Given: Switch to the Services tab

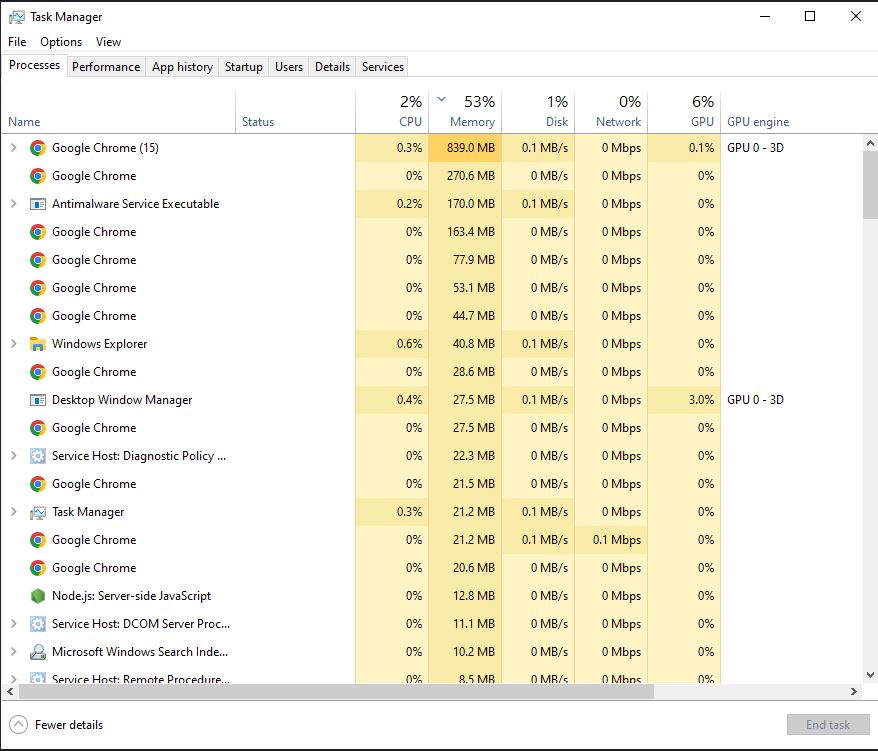Looking at the screenshot, I should pos(383,67).
